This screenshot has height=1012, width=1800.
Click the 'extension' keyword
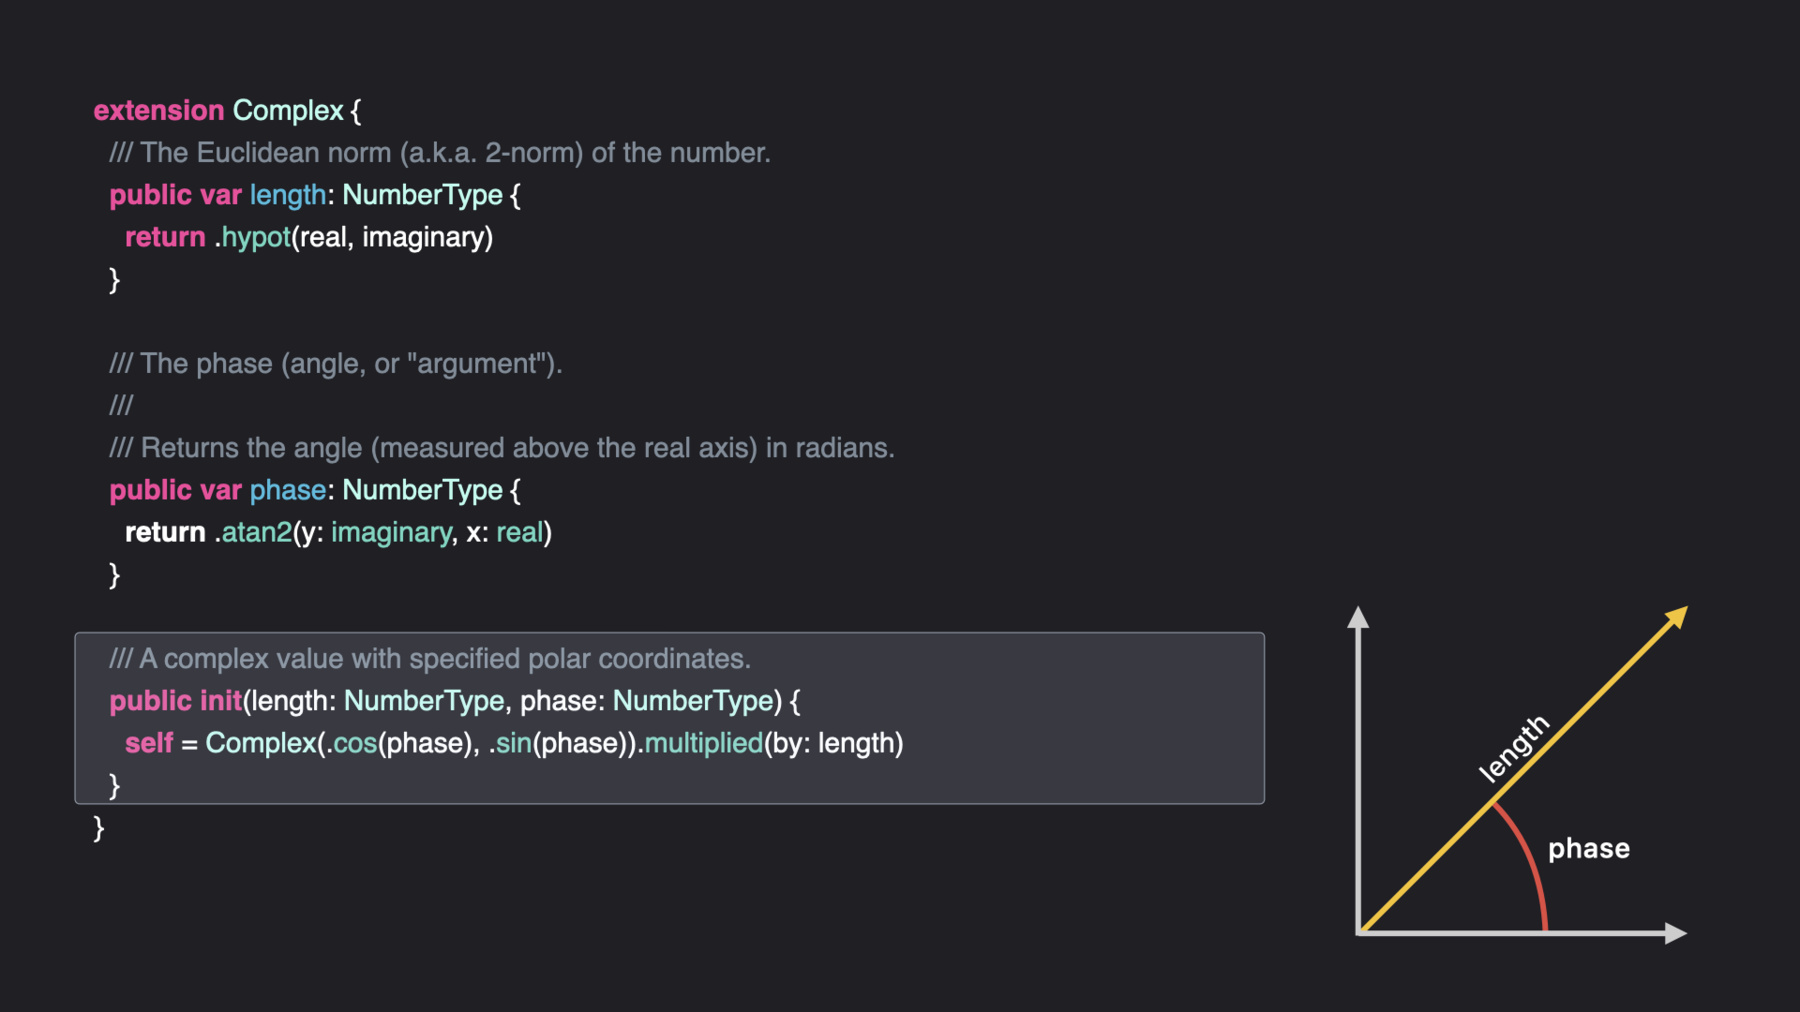[x=159, y=110]
